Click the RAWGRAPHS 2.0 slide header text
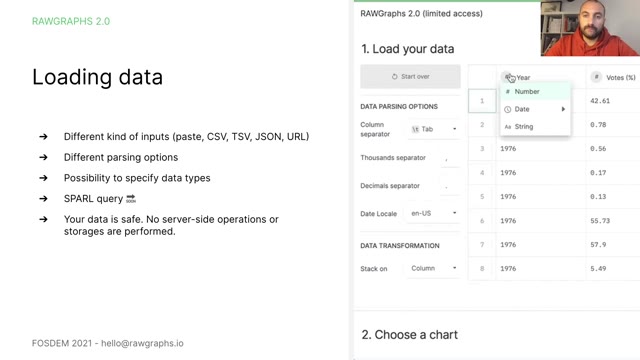Image resolution: width=640 pixels, height=360 pixels. (71, 21)
